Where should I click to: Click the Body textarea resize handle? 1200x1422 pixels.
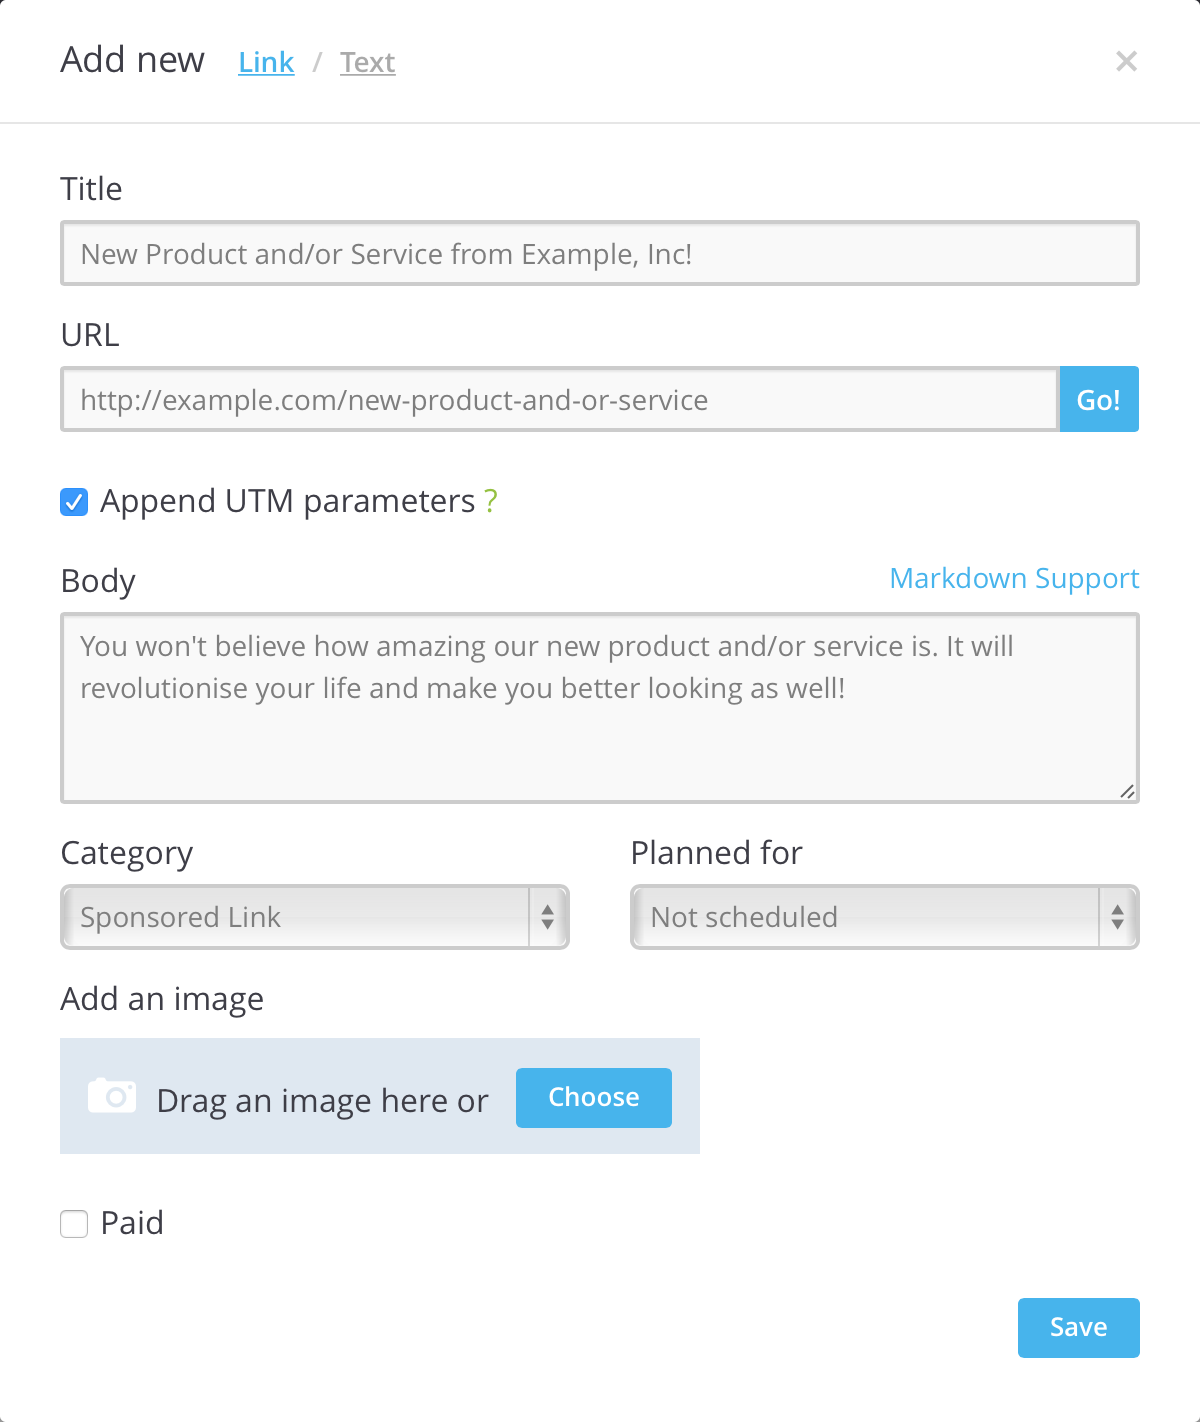click(x=1127, y=791)
